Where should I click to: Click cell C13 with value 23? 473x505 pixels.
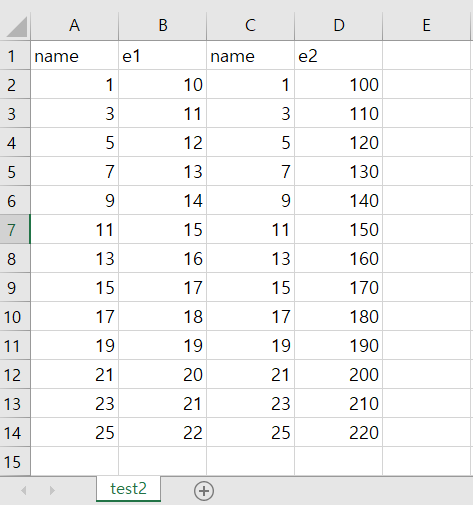[x=250, y=403]
